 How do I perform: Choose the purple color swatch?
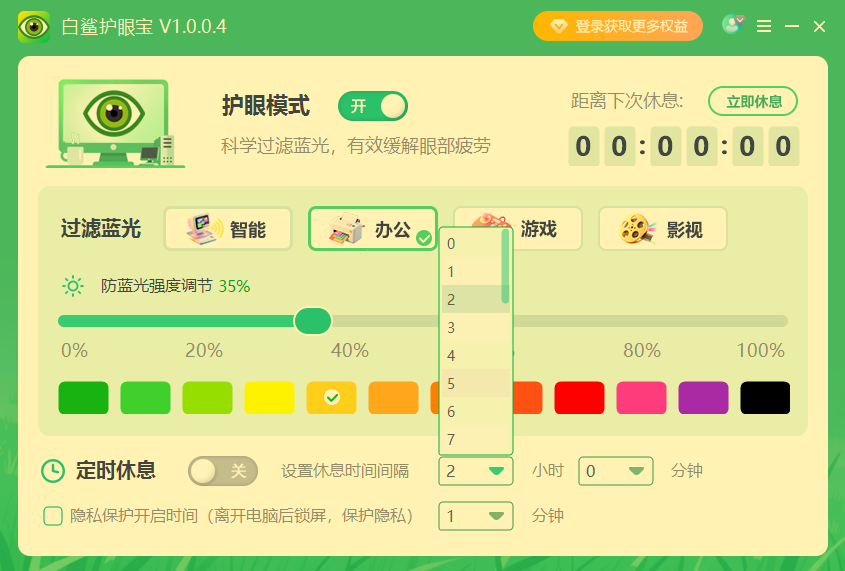click(703, 398)
